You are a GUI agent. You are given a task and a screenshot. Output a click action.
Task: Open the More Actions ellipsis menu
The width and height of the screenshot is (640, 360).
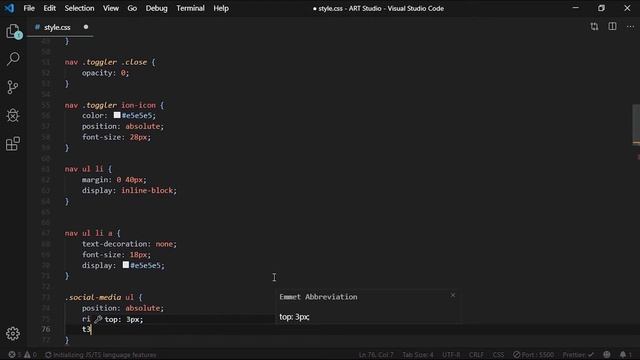click(x=630, y=27)
